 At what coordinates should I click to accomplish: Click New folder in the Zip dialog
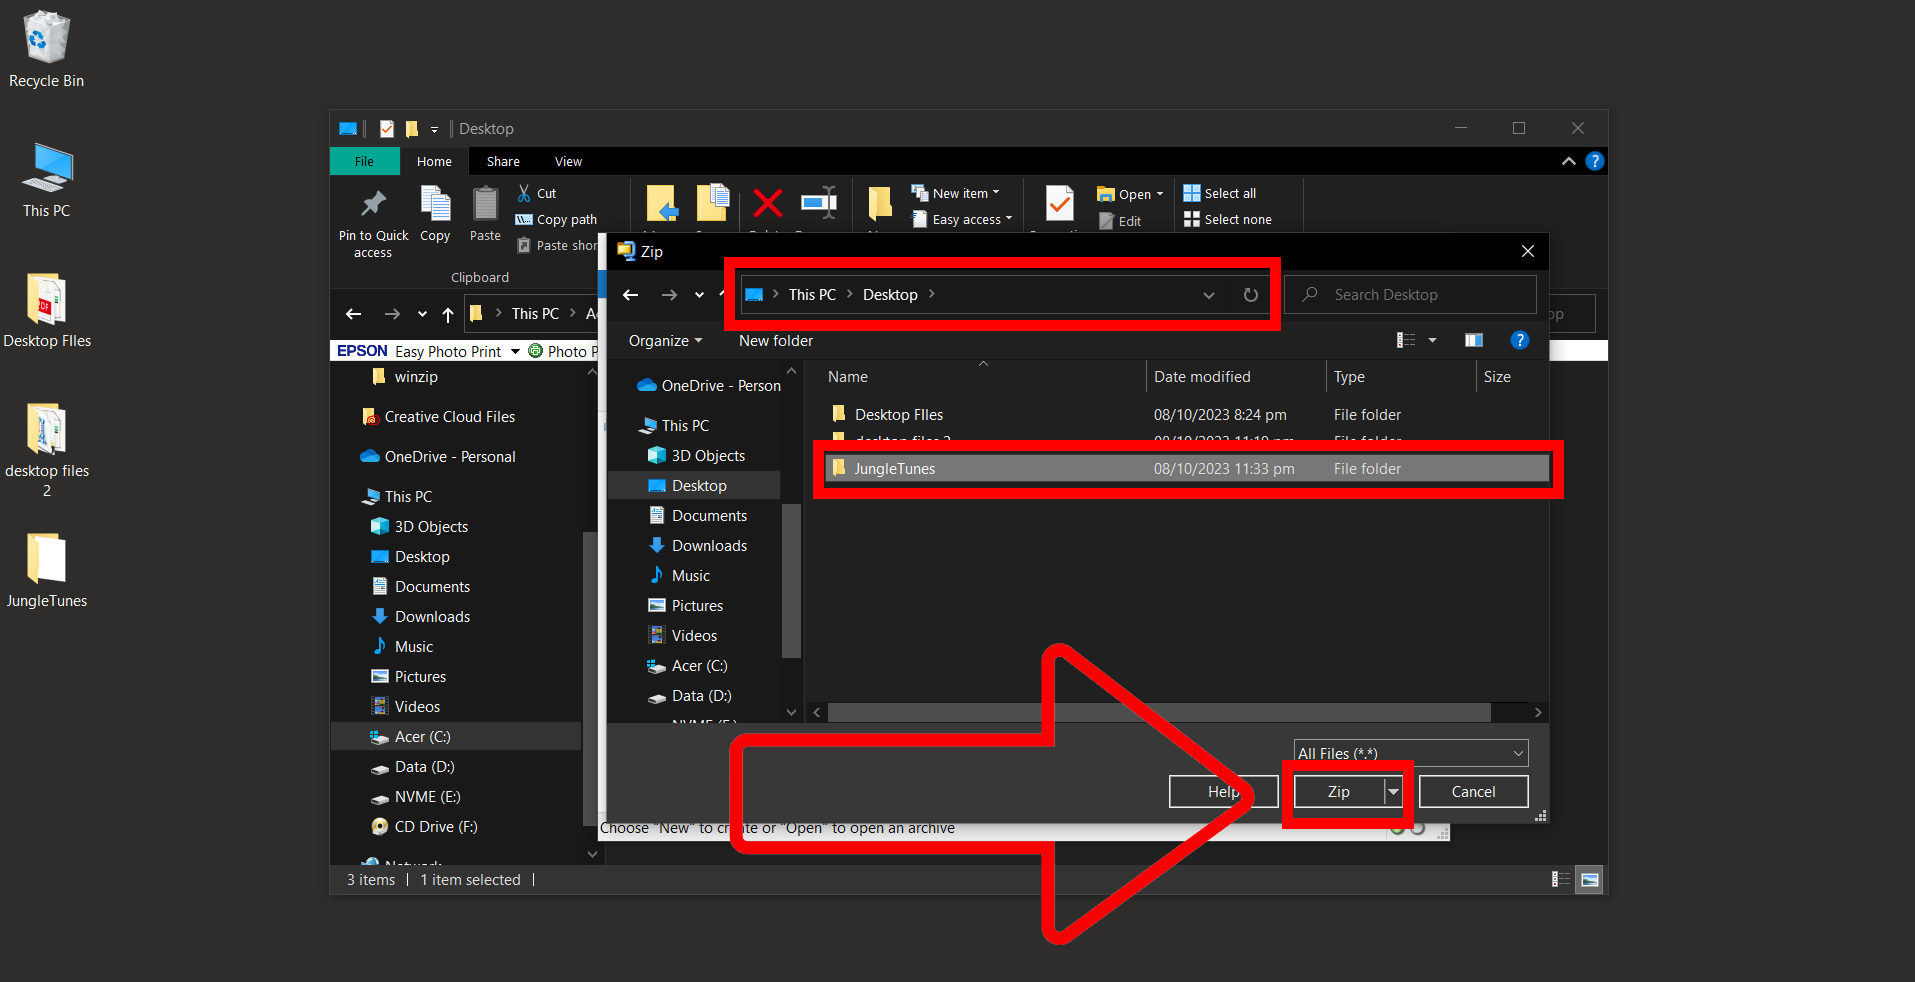[774, 340]
